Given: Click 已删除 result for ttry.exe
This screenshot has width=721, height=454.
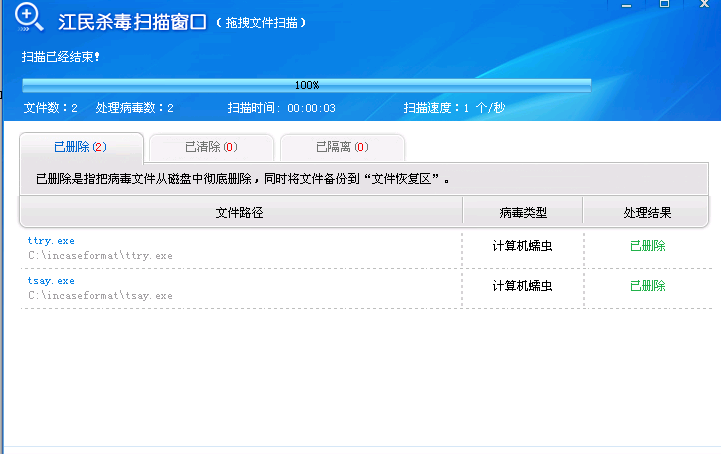Looking at the screenshot, I should tap(647, 246).
